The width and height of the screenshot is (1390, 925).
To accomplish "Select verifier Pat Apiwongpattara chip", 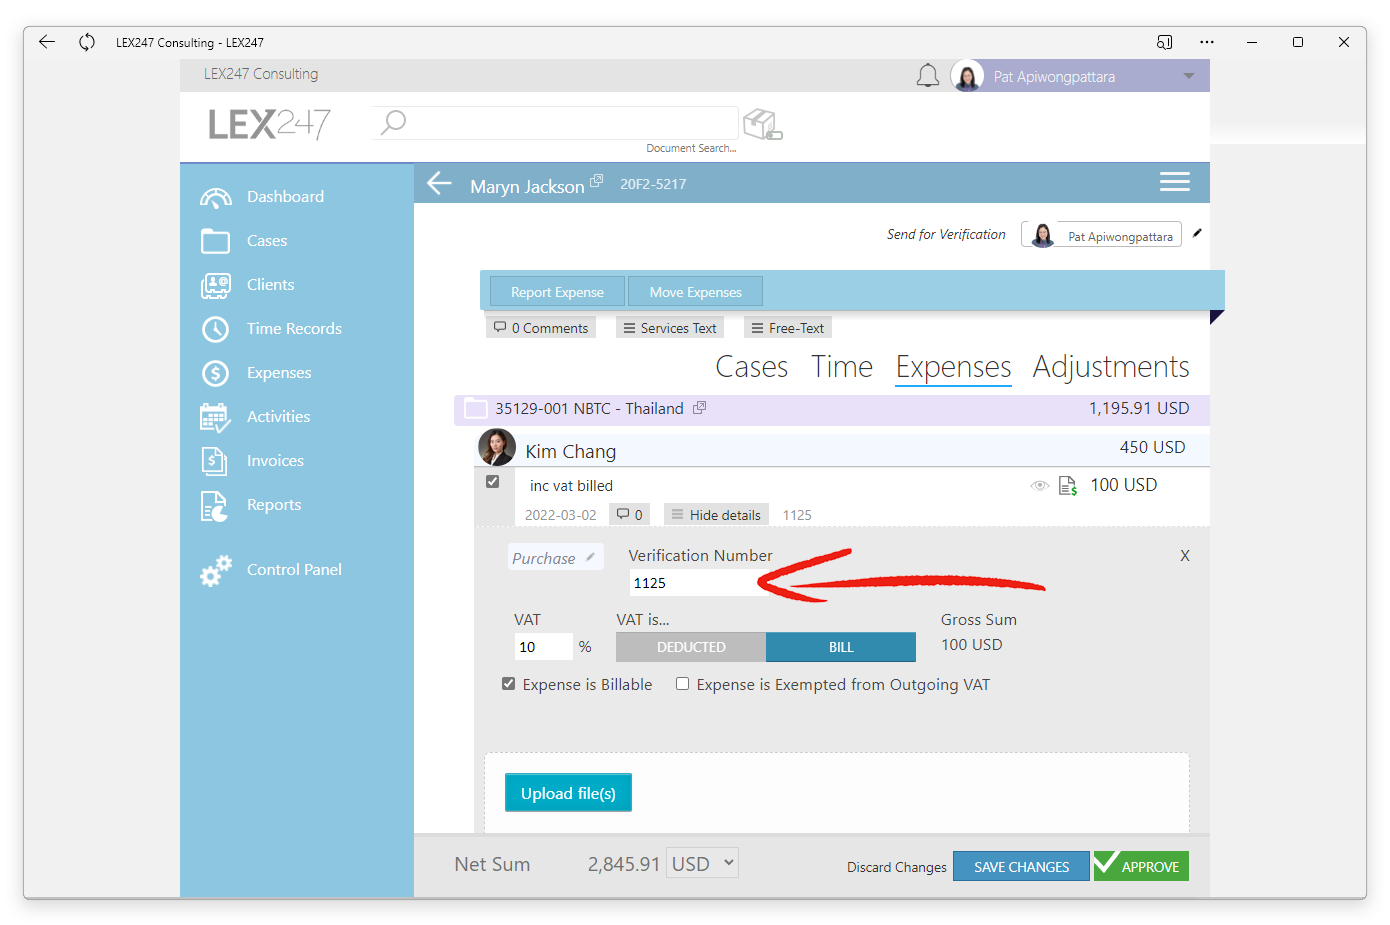I will [1101, 235].
